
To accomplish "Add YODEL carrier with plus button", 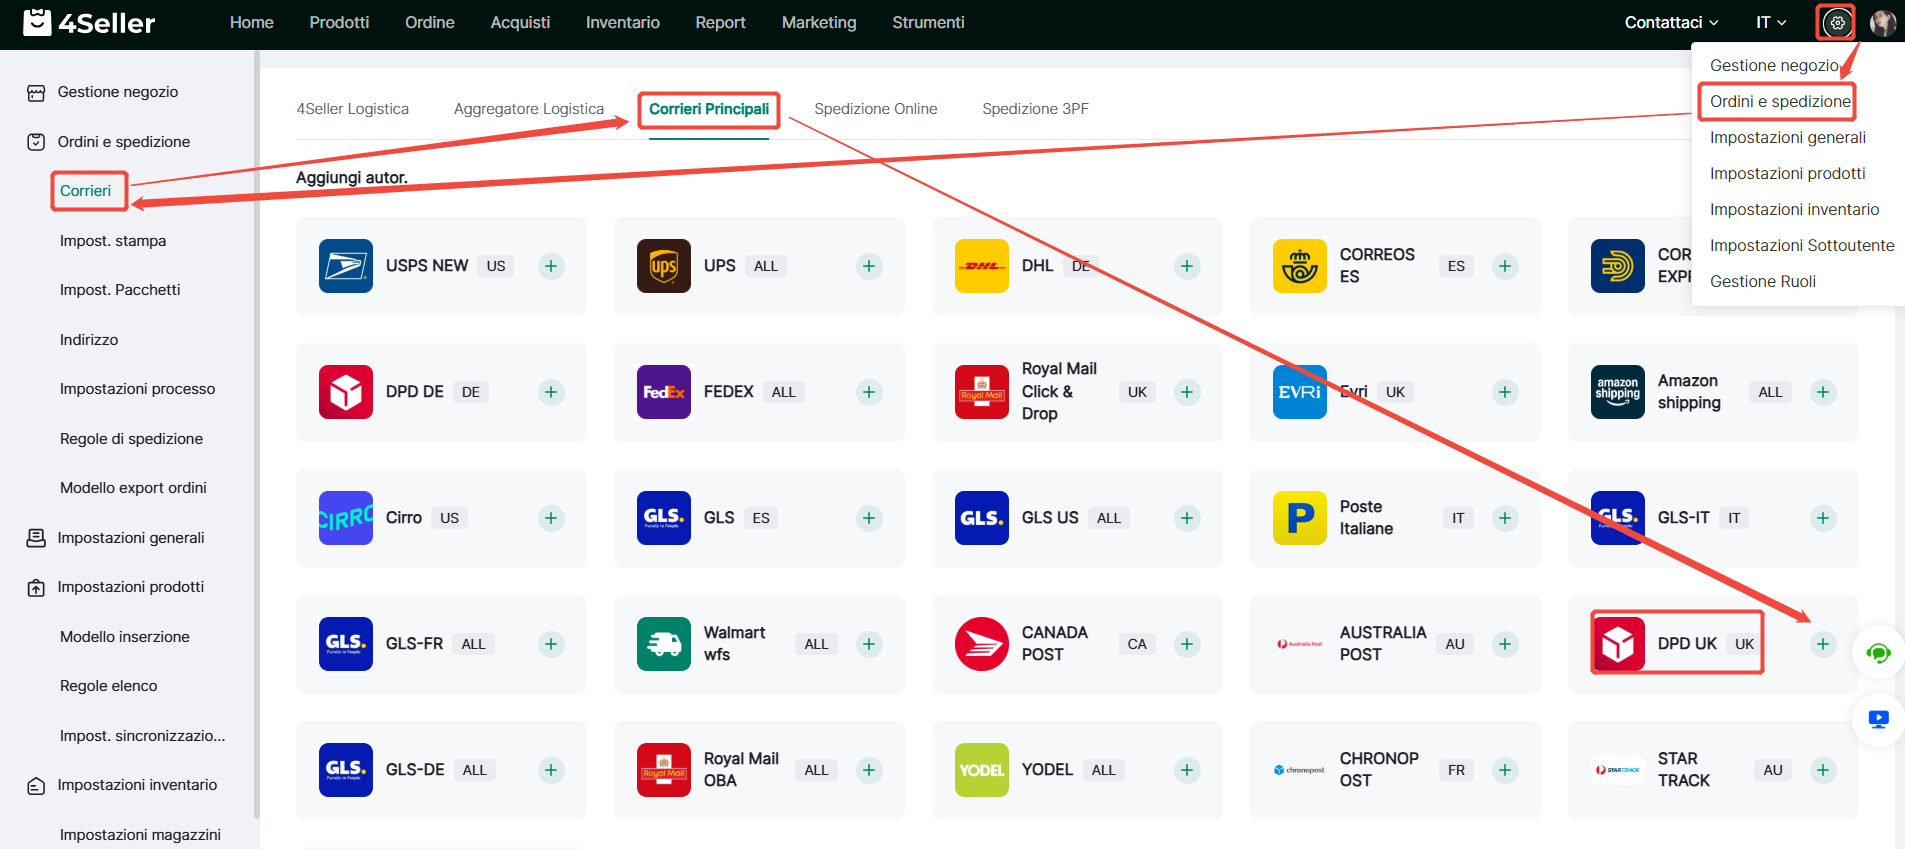I will 1187,770.
